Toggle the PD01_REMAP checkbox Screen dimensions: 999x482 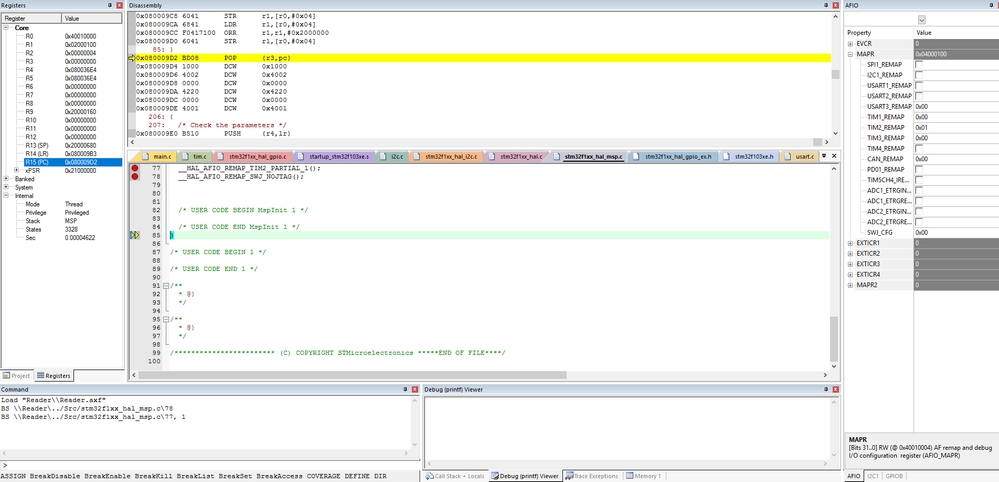point(919,169)
